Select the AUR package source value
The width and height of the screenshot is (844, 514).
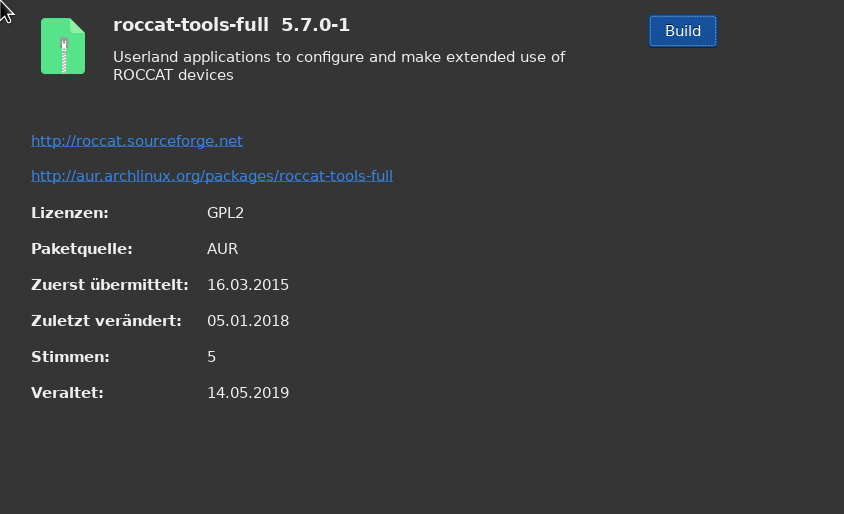(222, 249)
